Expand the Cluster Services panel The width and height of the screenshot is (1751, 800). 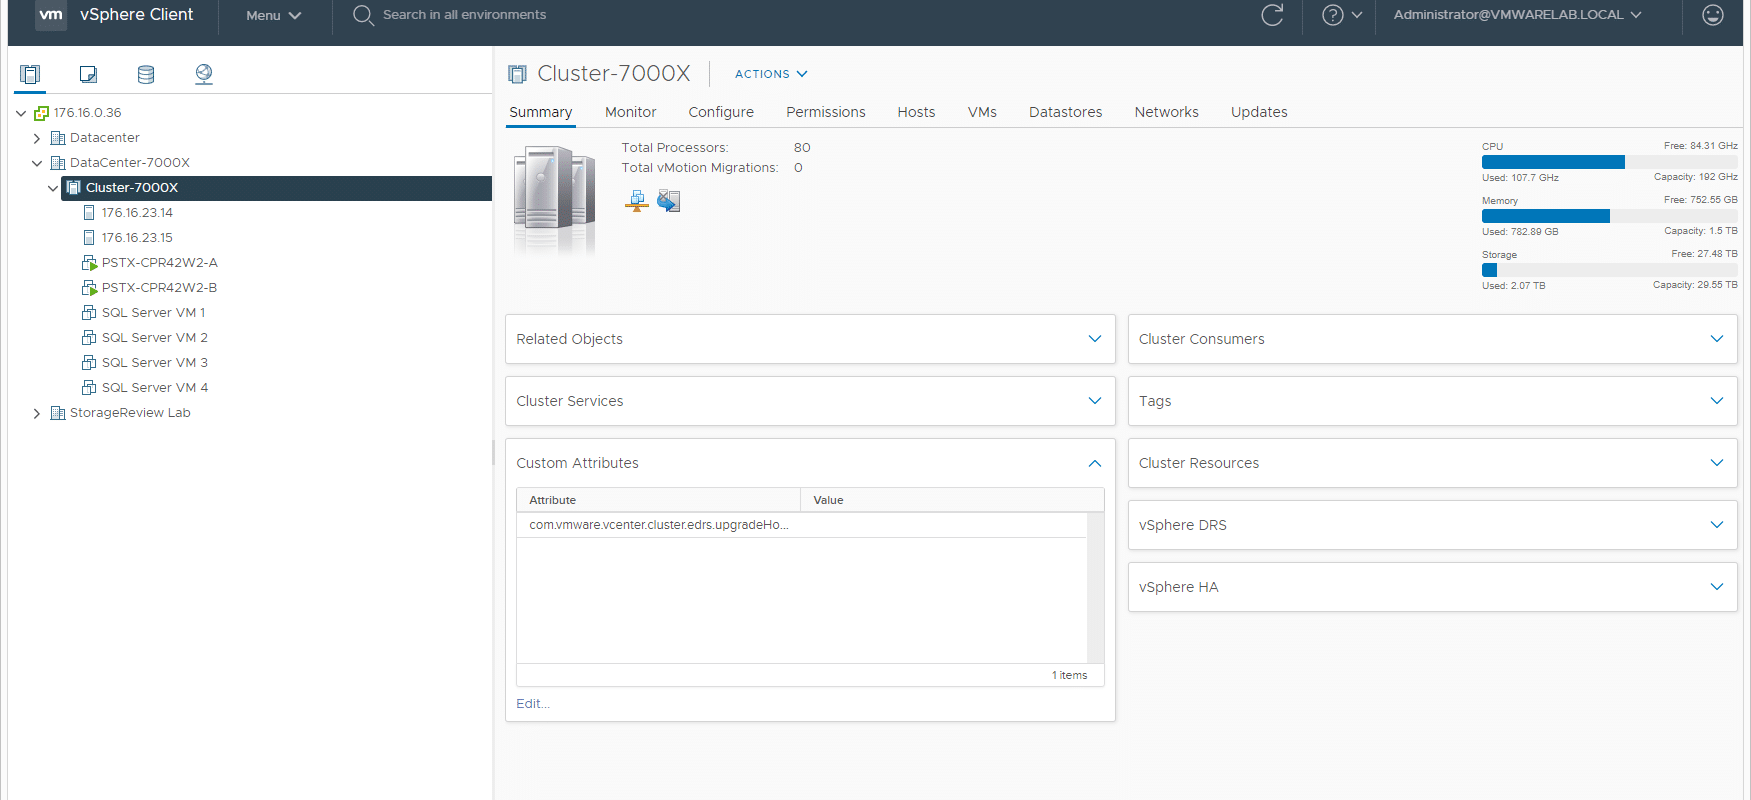(1095, 401)
